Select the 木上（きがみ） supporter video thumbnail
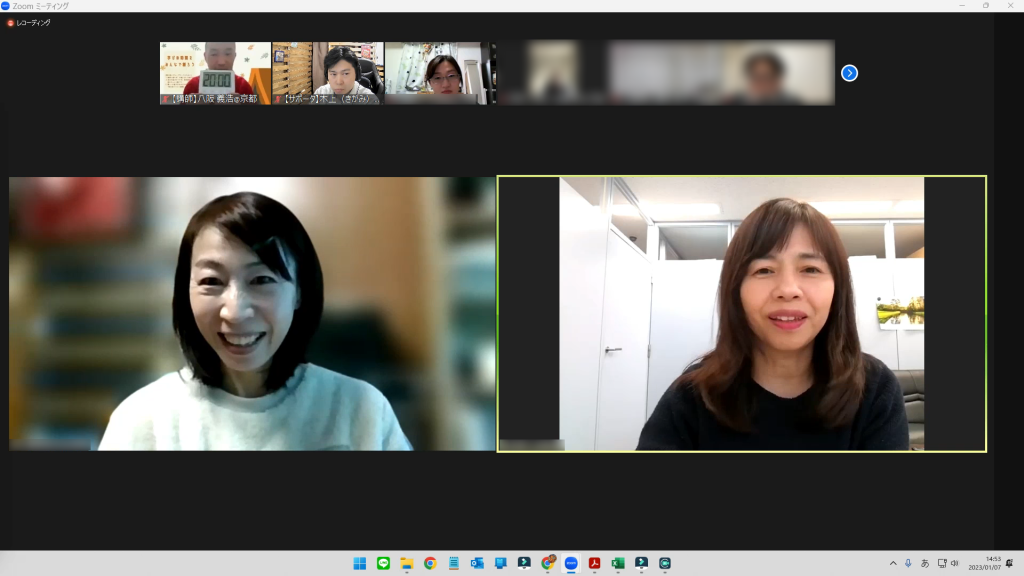 328,73
